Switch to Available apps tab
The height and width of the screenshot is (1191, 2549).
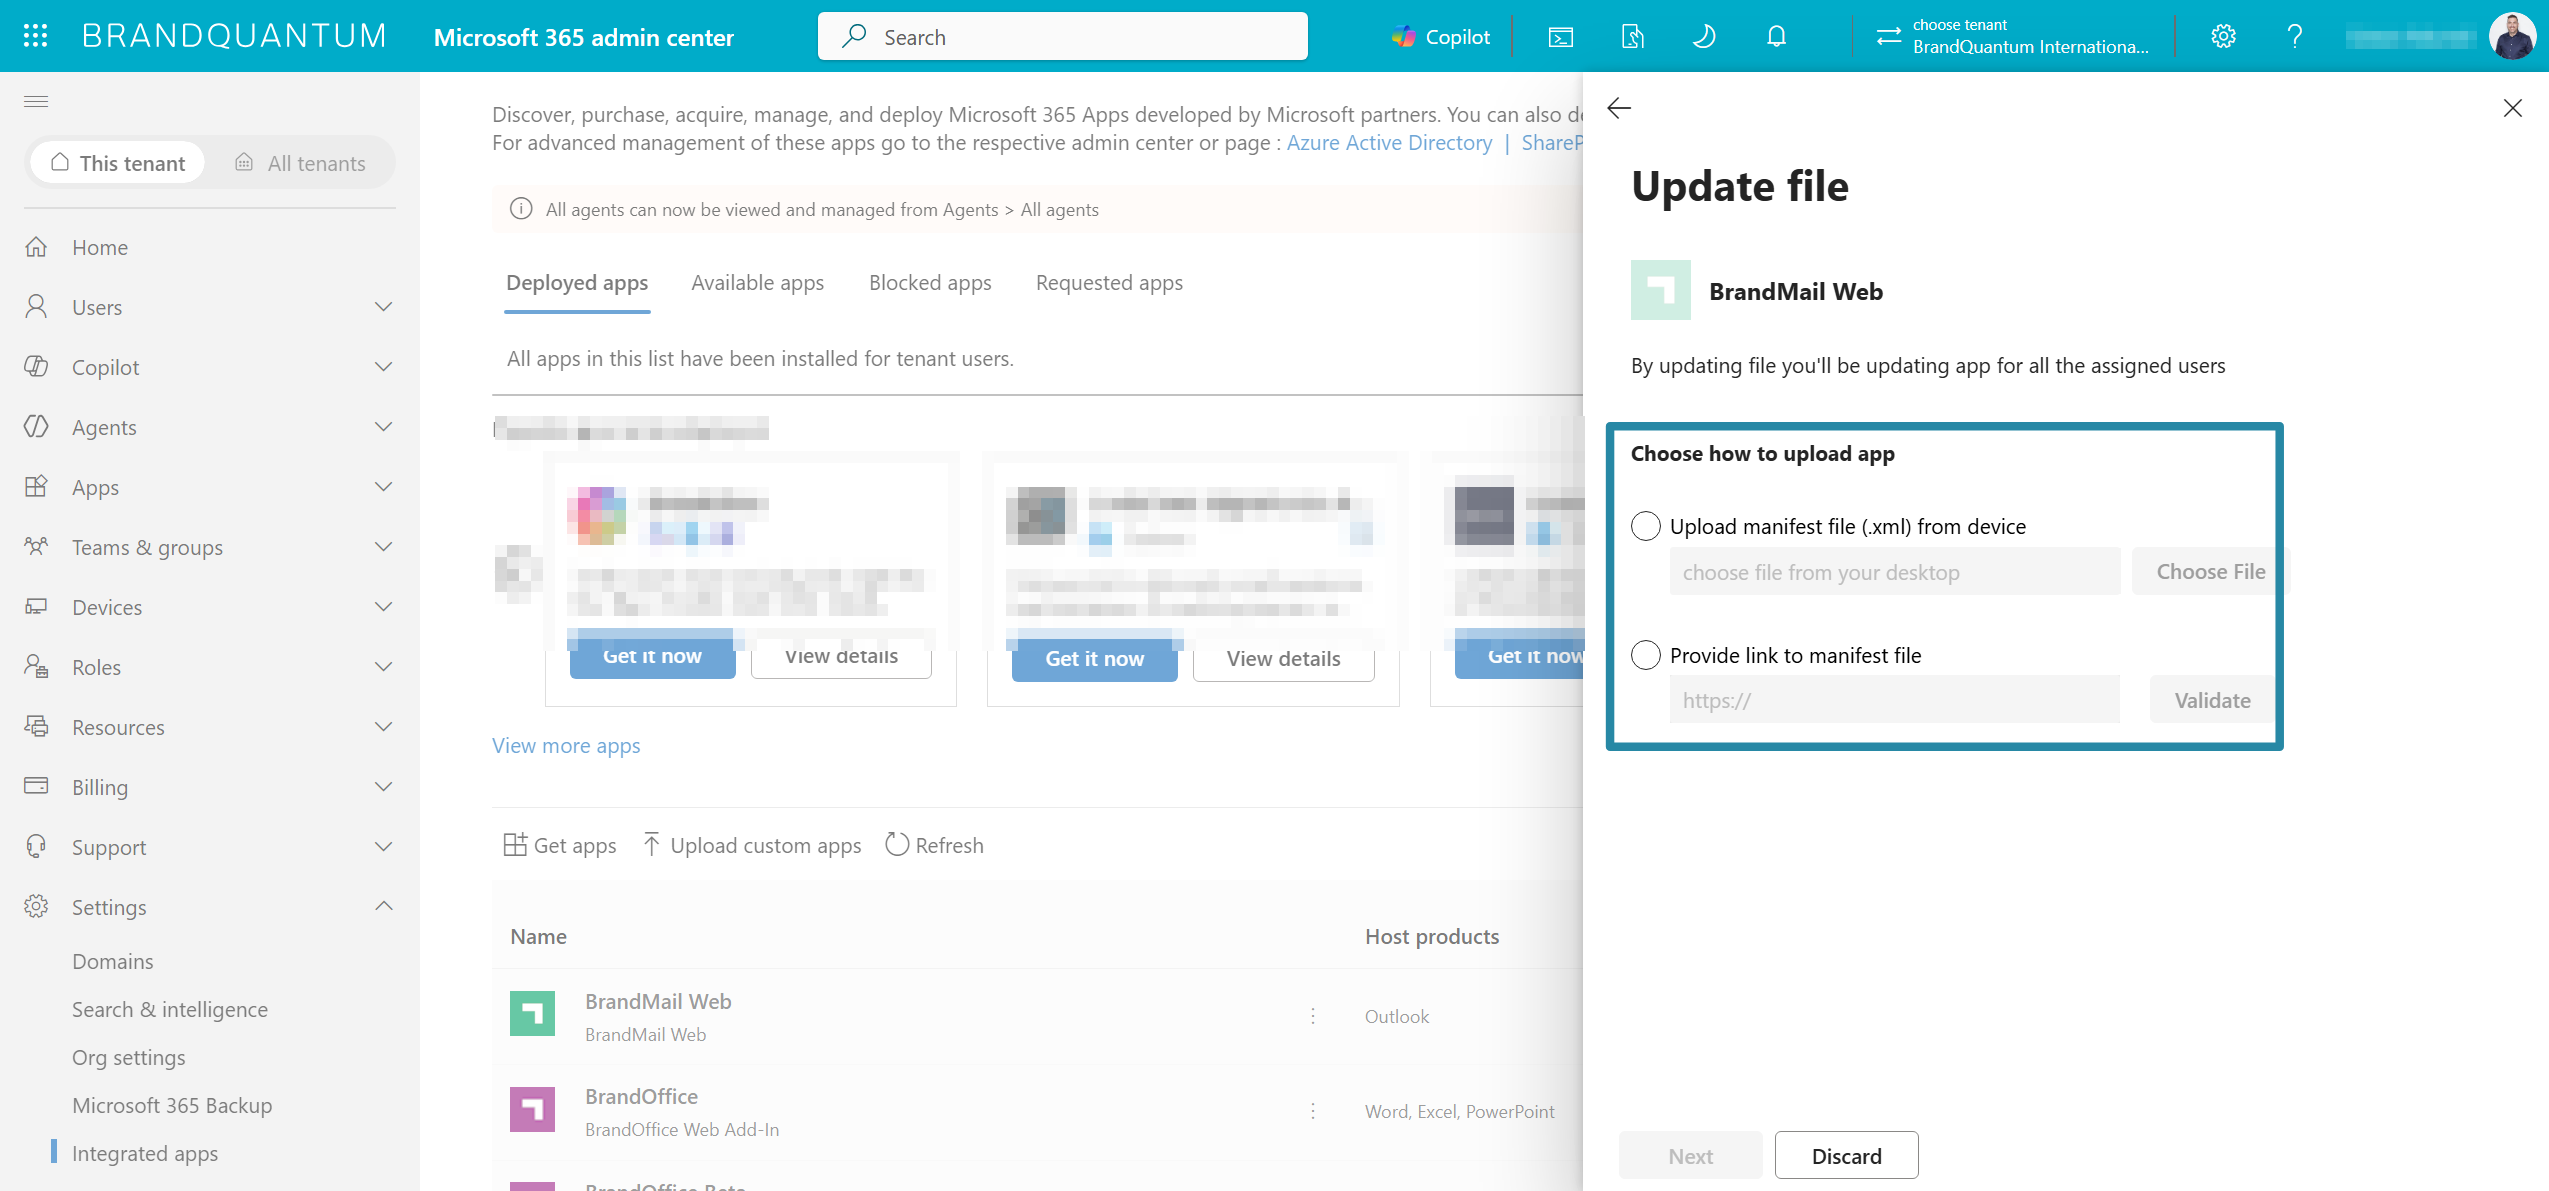[x=758, y=283]
